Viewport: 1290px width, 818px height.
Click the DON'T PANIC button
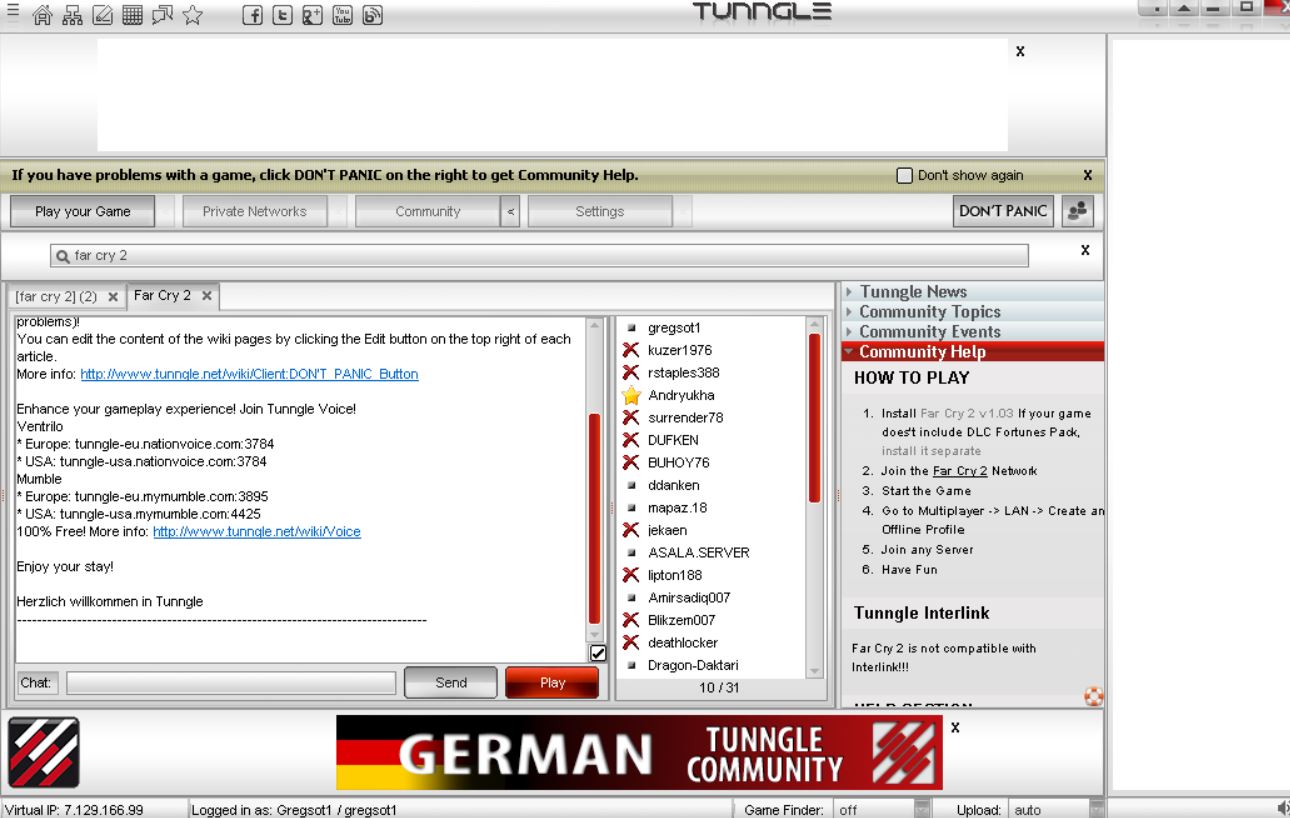(1005, 211)
